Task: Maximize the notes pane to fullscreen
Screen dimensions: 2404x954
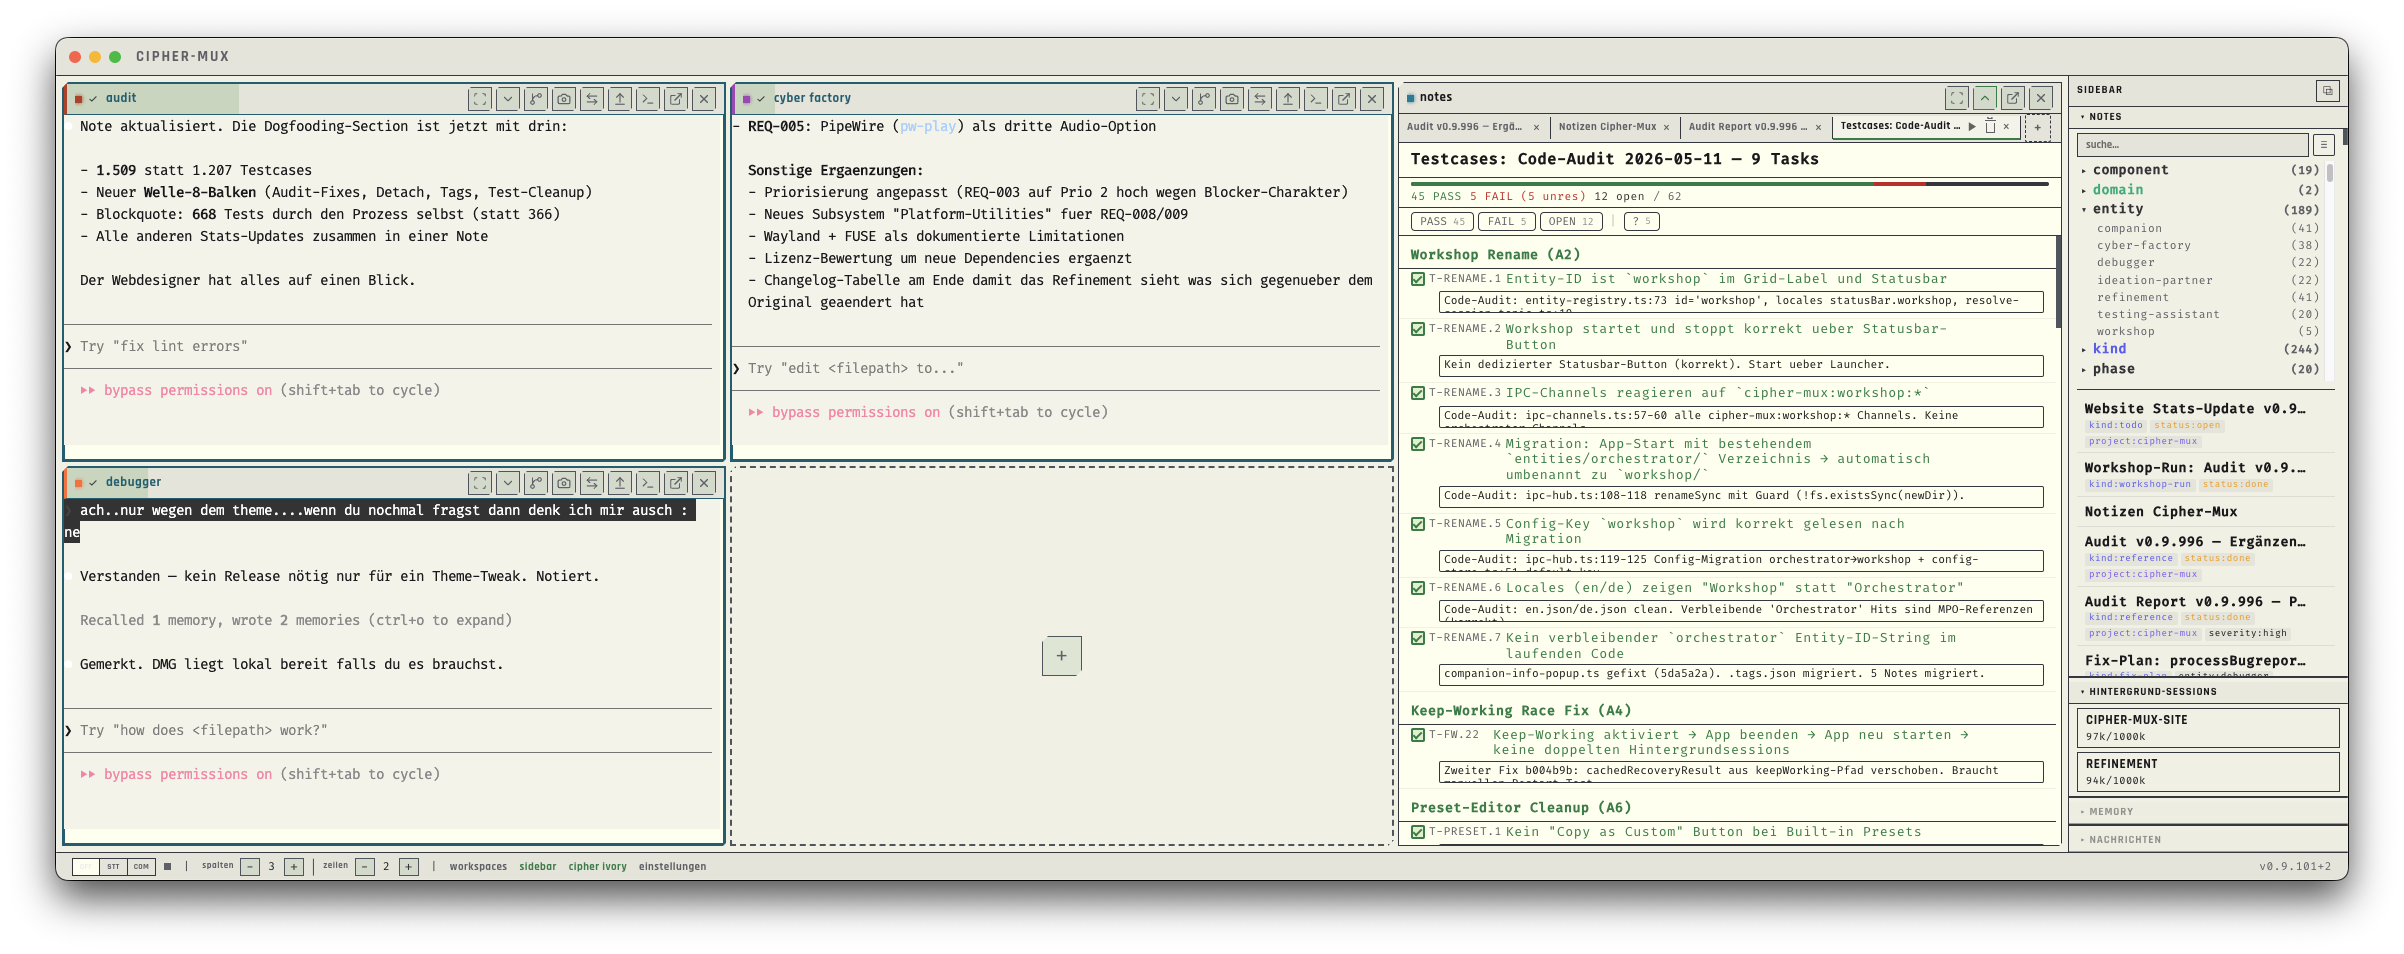Action: click(1957, 98)
